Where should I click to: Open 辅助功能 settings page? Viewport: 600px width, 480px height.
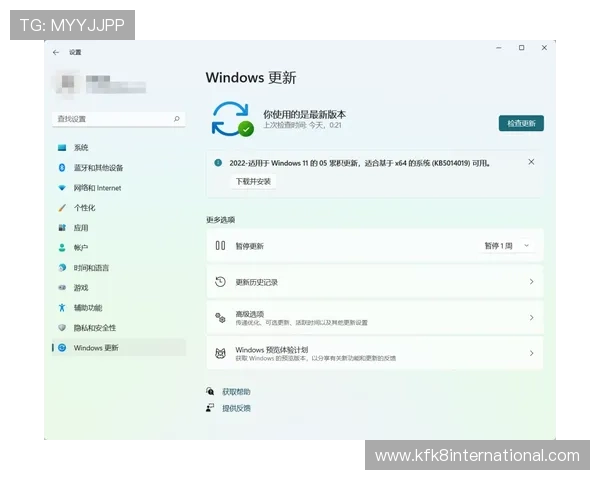point(119,307)
